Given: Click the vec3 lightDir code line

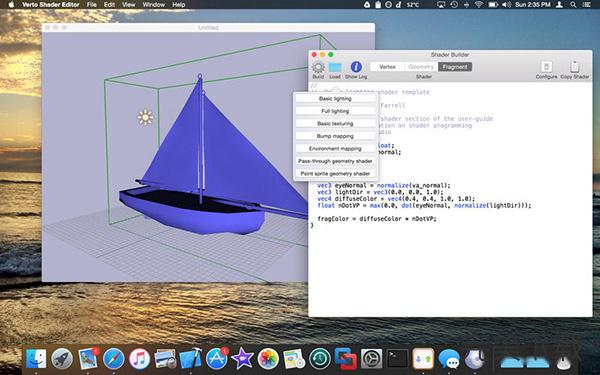Looking at the screenshot, I should point(380,192).
